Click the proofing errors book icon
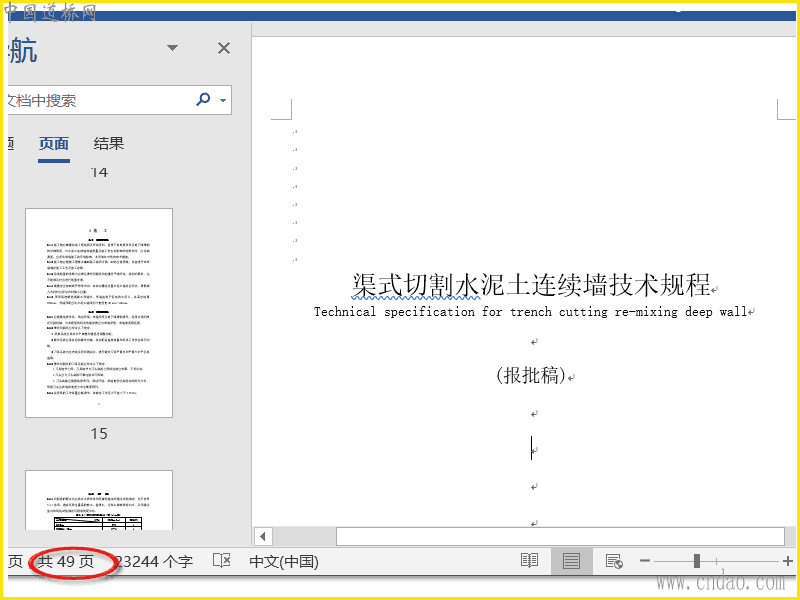The width and height of the screenshot is (800, 600). (x=221, y=561)
